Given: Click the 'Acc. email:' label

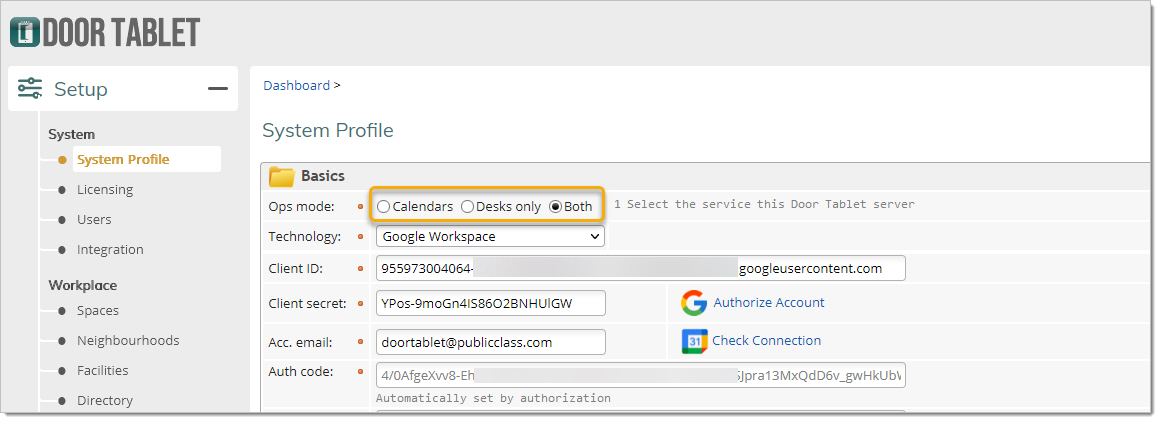Looking at the screenshot, I should (300, 343).
